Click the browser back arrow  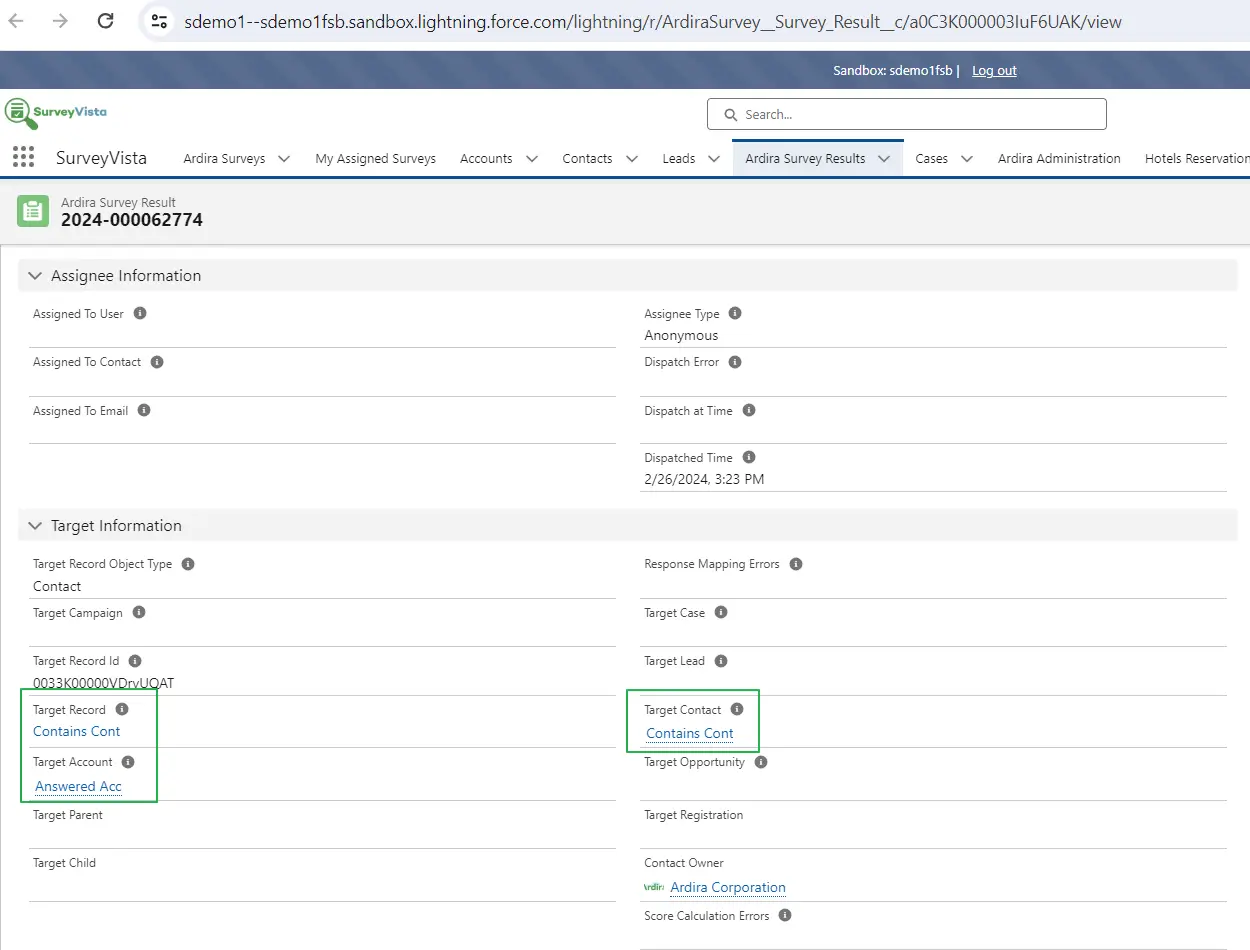click(16, 20)
